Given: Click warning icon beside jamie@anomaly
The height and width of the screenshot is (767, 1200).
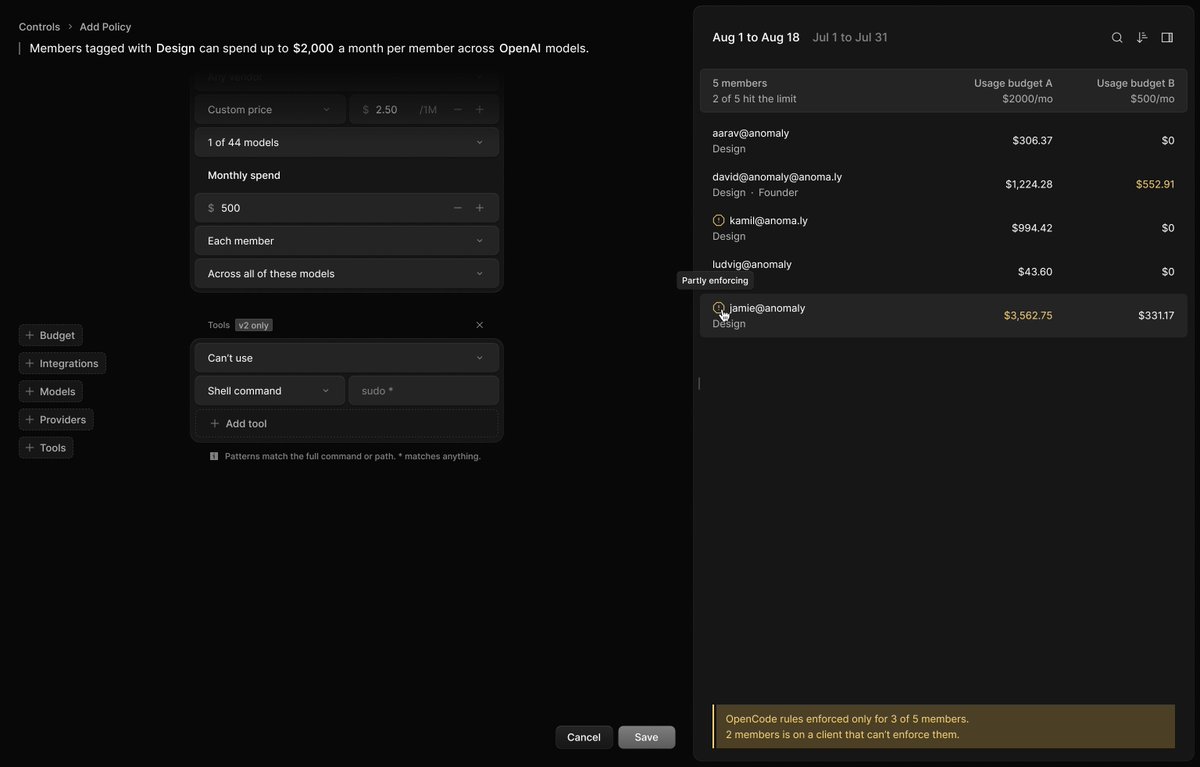Looking at the screenshot, I should click(718, 308).
